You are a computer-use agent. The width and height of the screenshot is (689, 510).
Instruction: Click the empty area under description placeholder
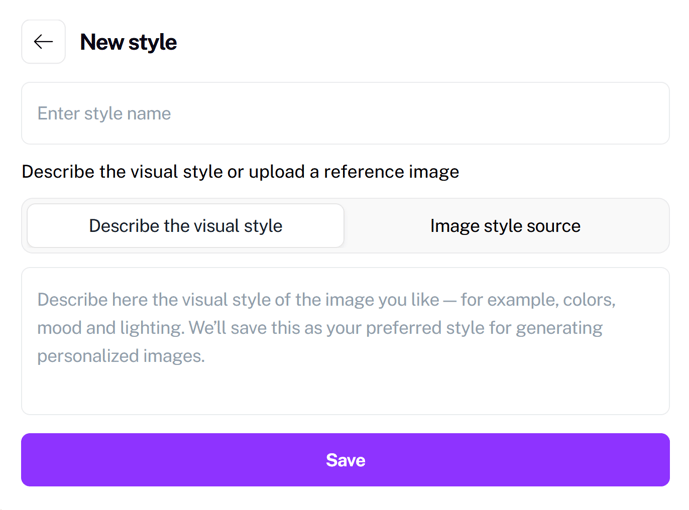pyautogui.click(x=345, y=391)
